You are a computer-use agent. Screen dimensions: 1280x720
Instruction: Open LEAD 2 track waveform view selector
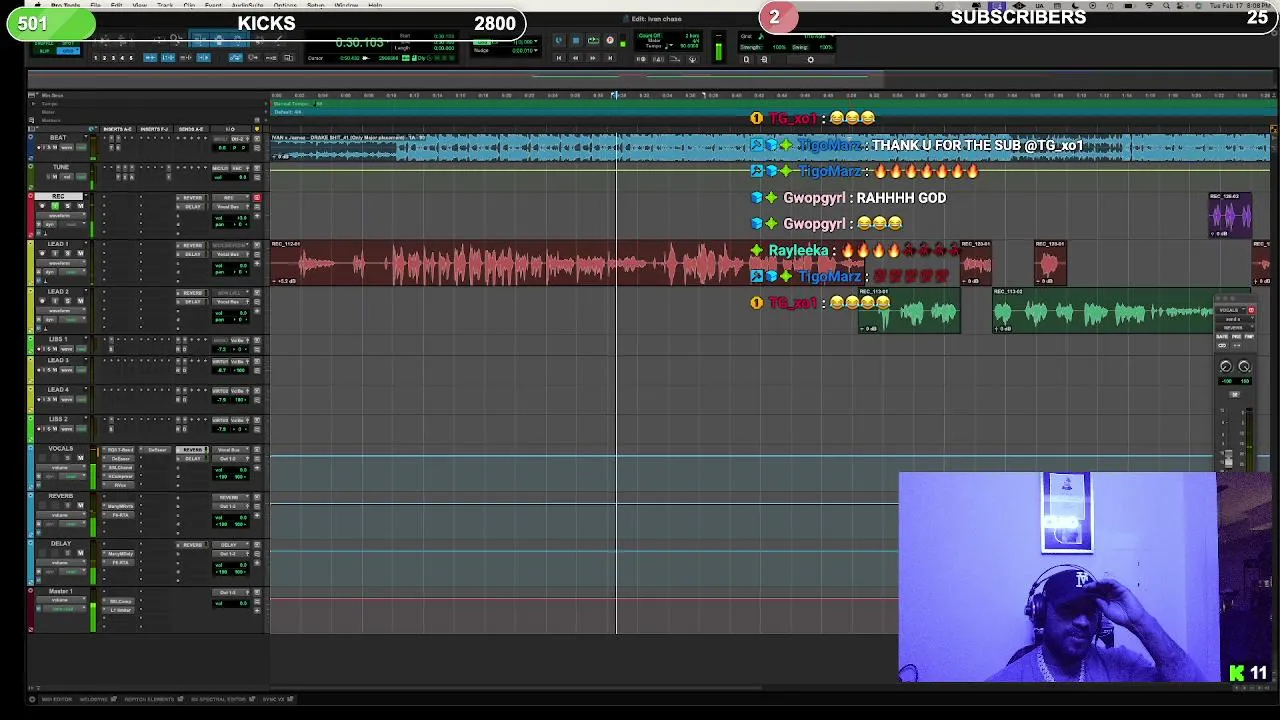pyautogui.click(x=60, y=311)
